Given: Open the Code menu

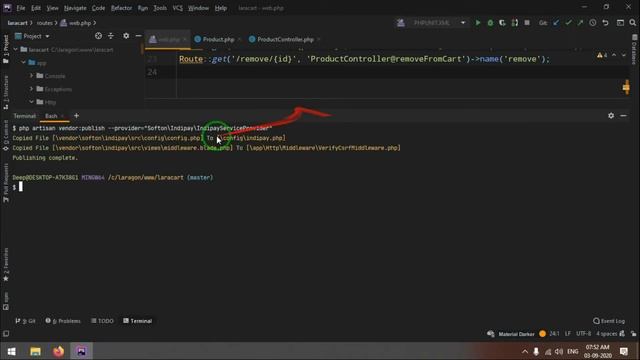Looking at the screenshot, I should coord(98,8).
